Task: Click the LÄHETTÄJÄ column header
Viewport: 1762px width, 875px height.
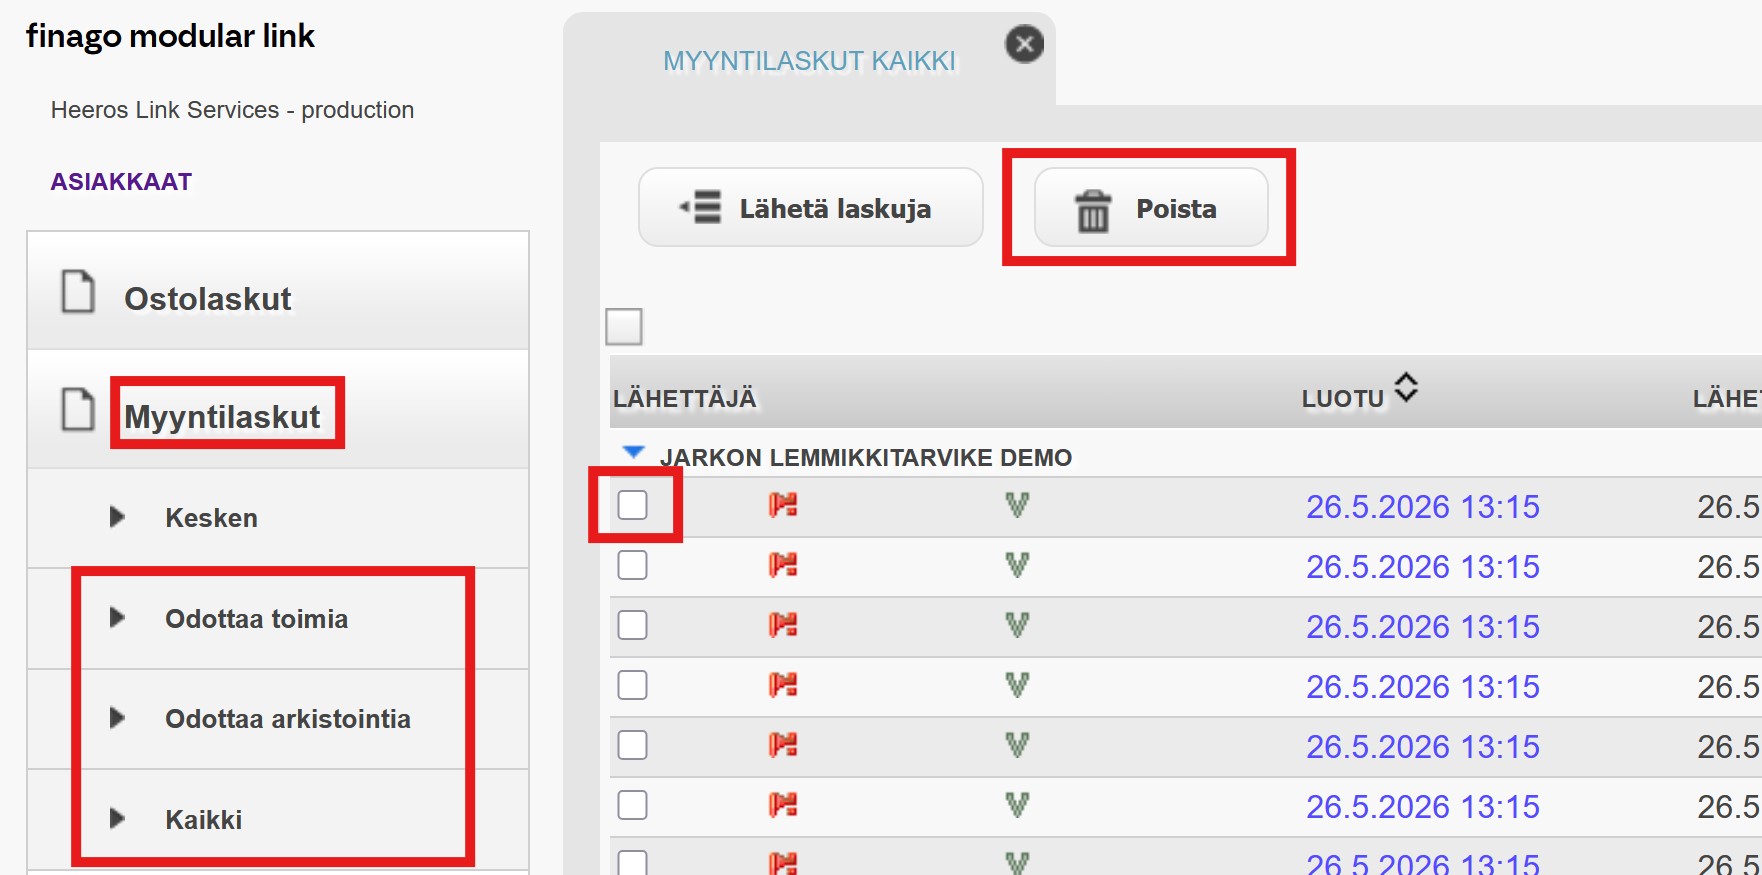Action: (x=685, y=399)
